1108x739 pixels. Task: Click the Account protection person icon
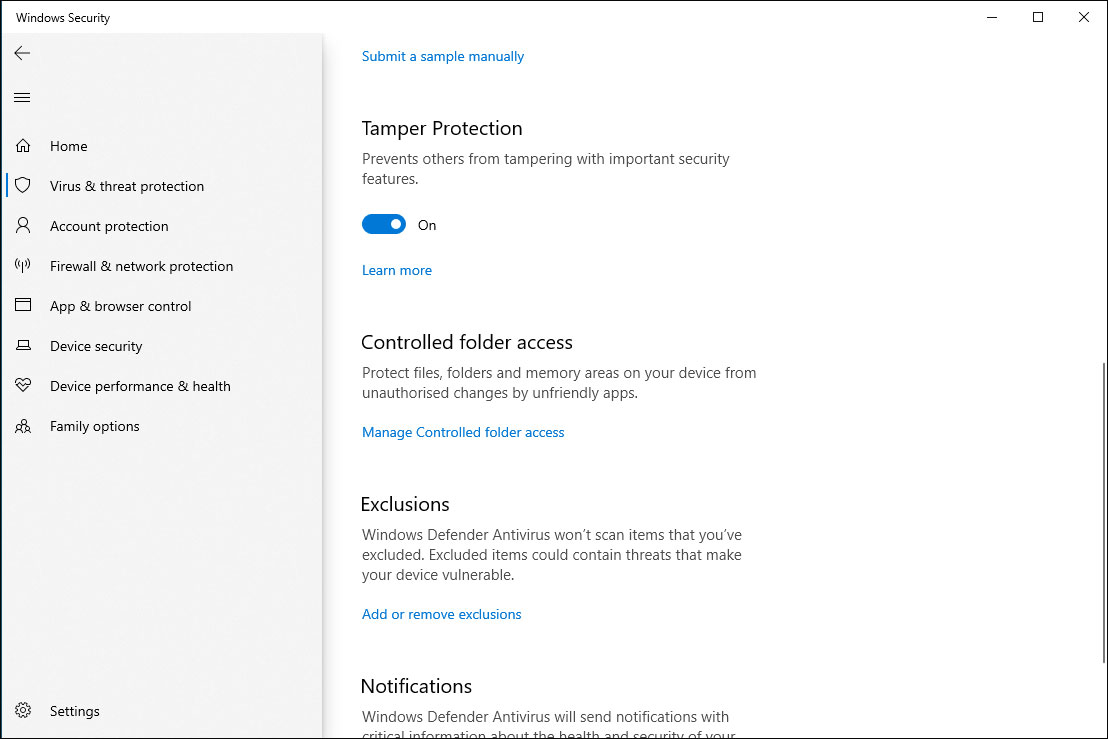point(22,226)
